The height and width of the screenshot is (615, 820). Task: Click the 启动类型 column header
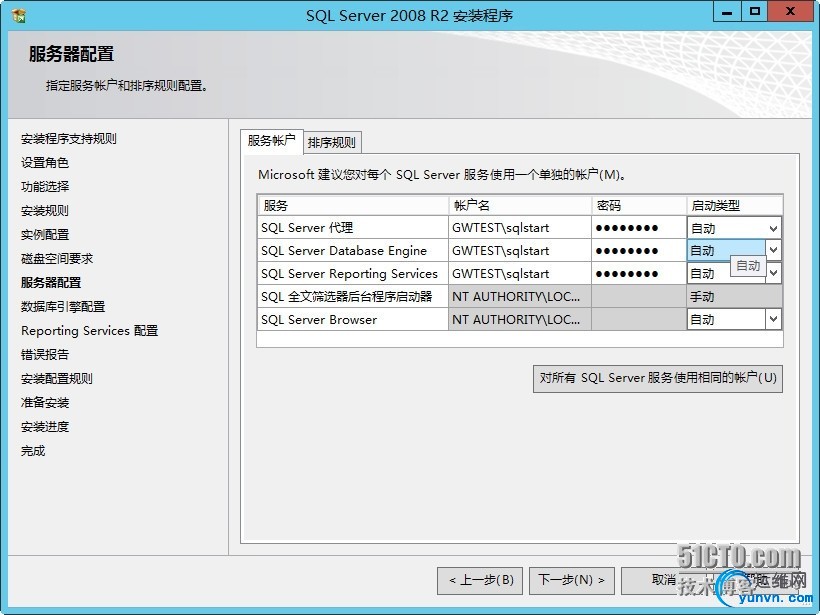point(734,205)
